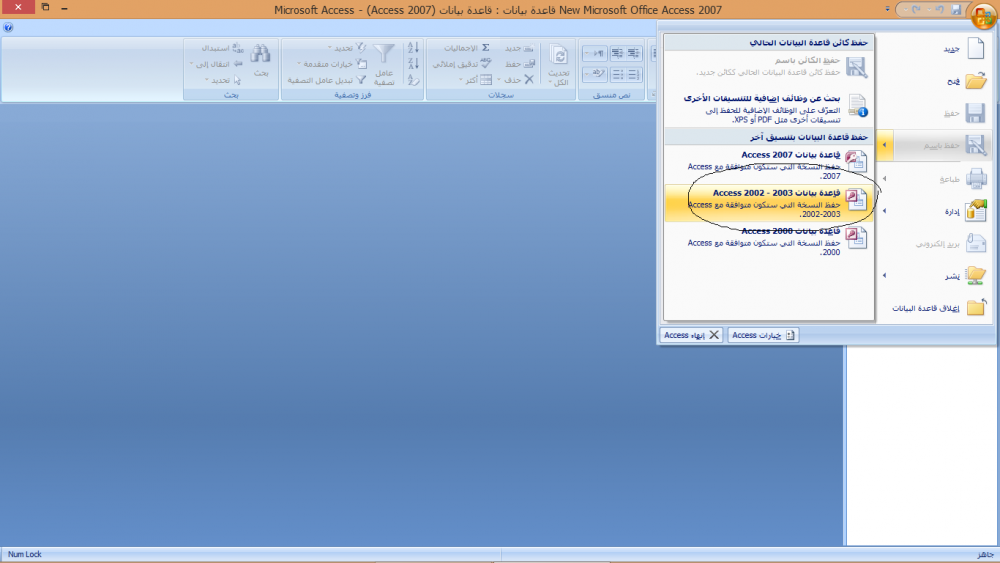Run تدقيق إملائي (Spelling) check
Screen dimensions: 1000x563
[462, 64]
